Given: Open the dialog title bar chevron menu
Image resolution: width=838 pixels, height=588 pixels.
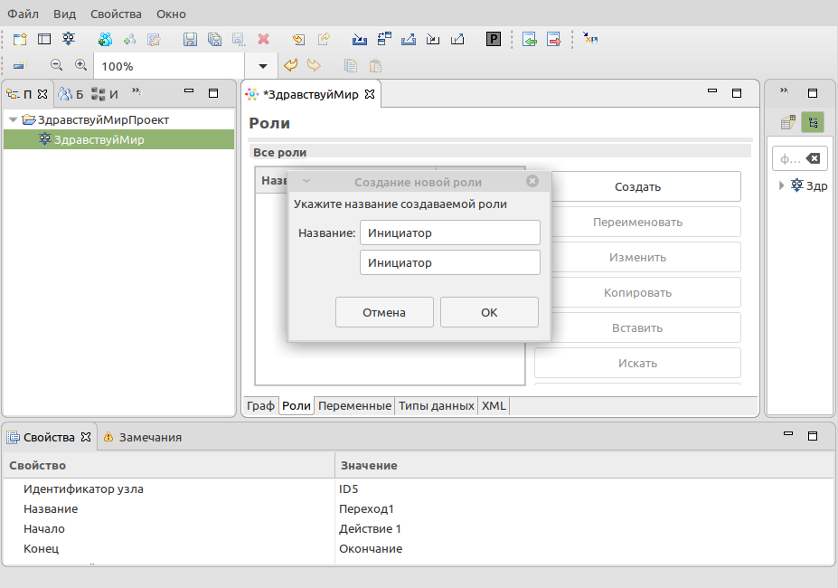Looking at the screenshot, I should [306, 181].
